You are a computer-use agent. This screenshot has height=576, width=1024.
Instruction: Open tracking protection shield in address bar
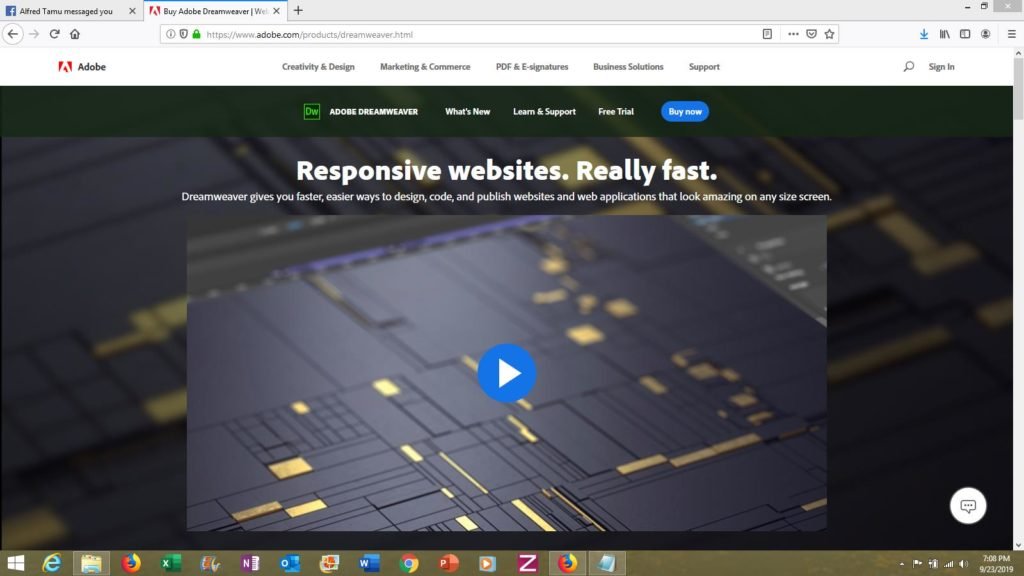tap(184, 34)
